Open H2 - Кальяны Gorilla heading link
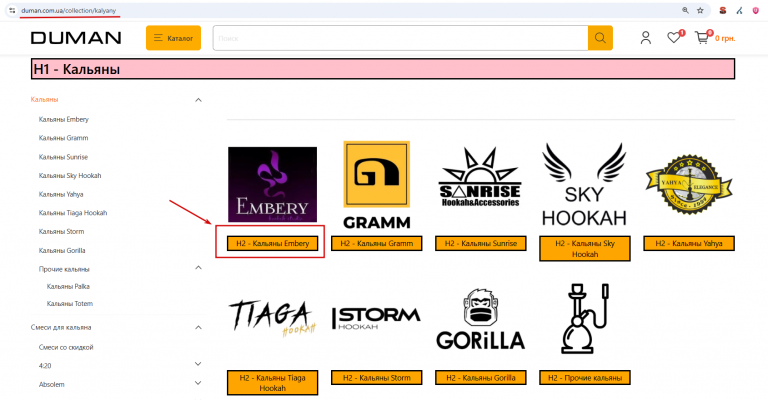This screenshot has width=768, height=400. pos(480,377)
